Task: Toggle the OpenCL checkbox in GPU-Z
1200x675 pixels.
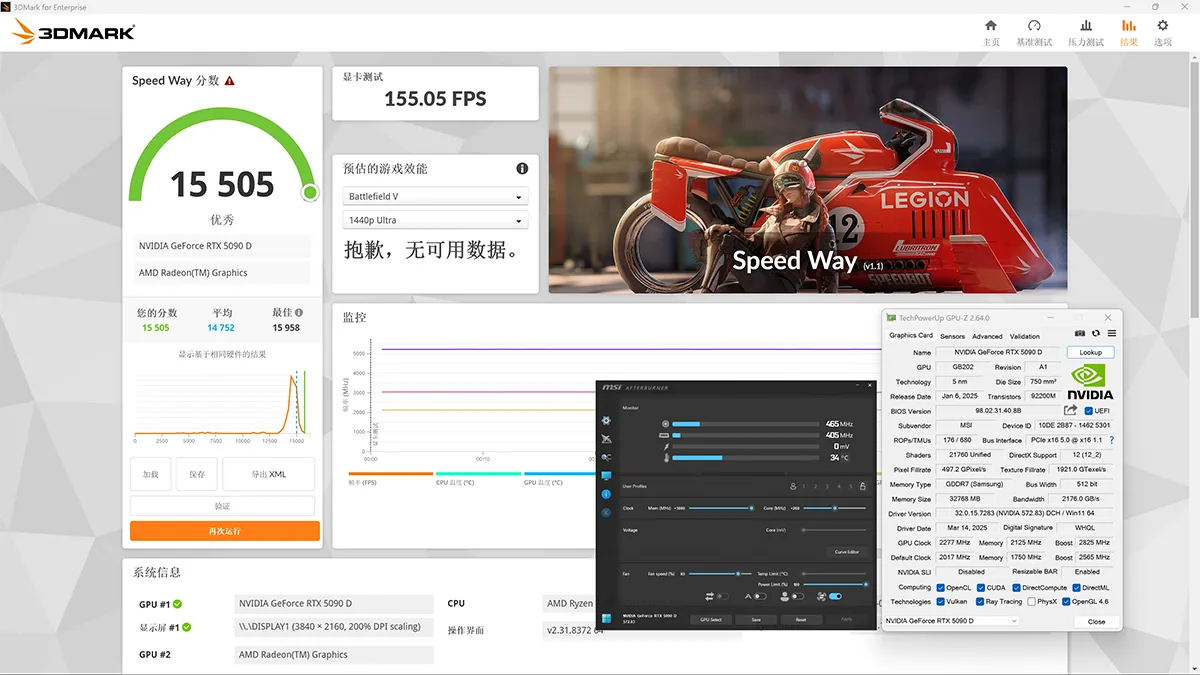Action: click(941, 588)
